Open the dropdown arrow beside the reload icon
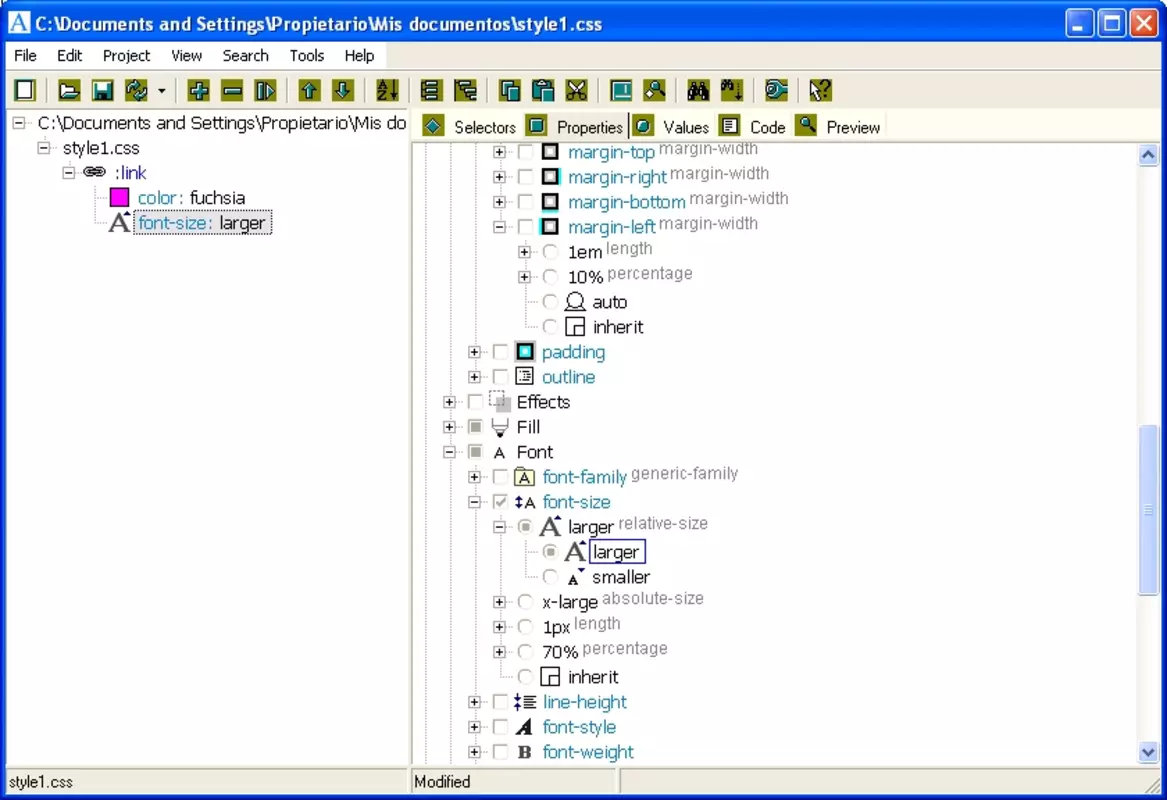Viewport: 1167px width, 800px height. coord(162,91)
